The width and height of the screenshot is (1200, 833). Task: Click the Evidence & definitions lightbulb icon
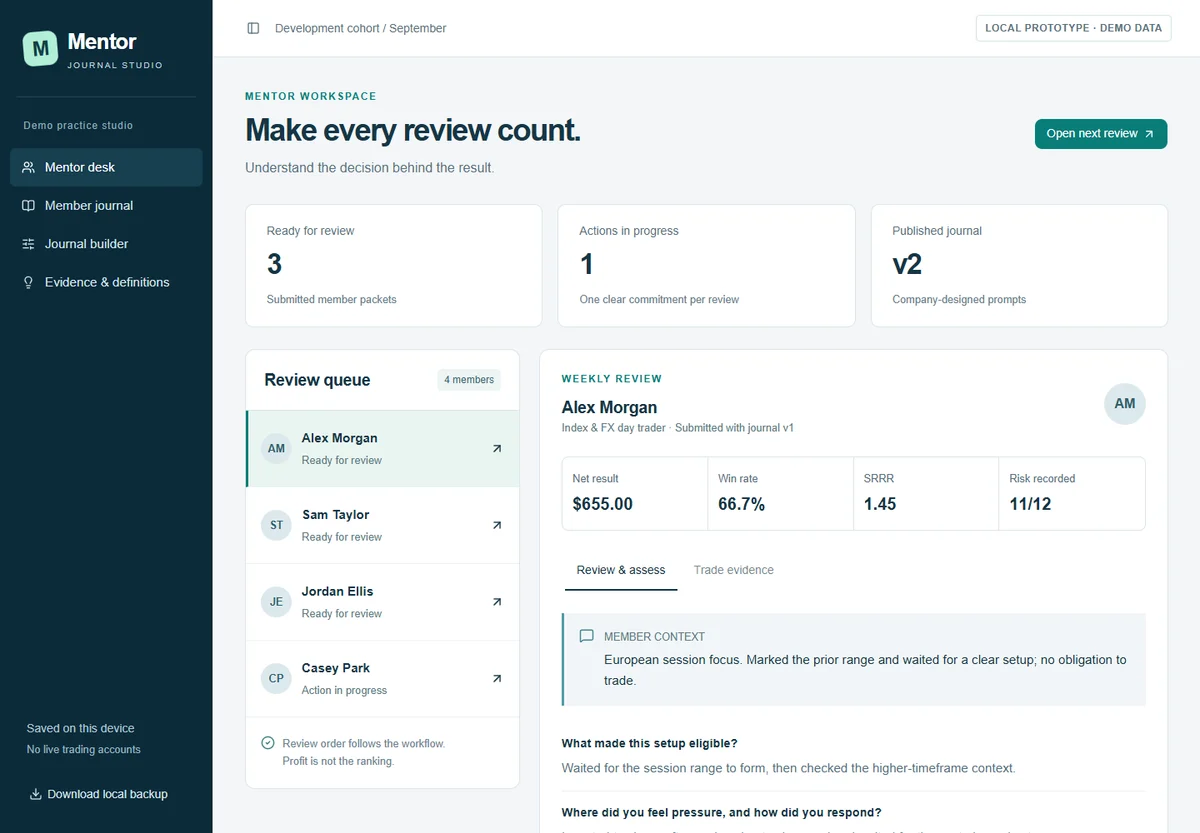click(x=28, y=282)
